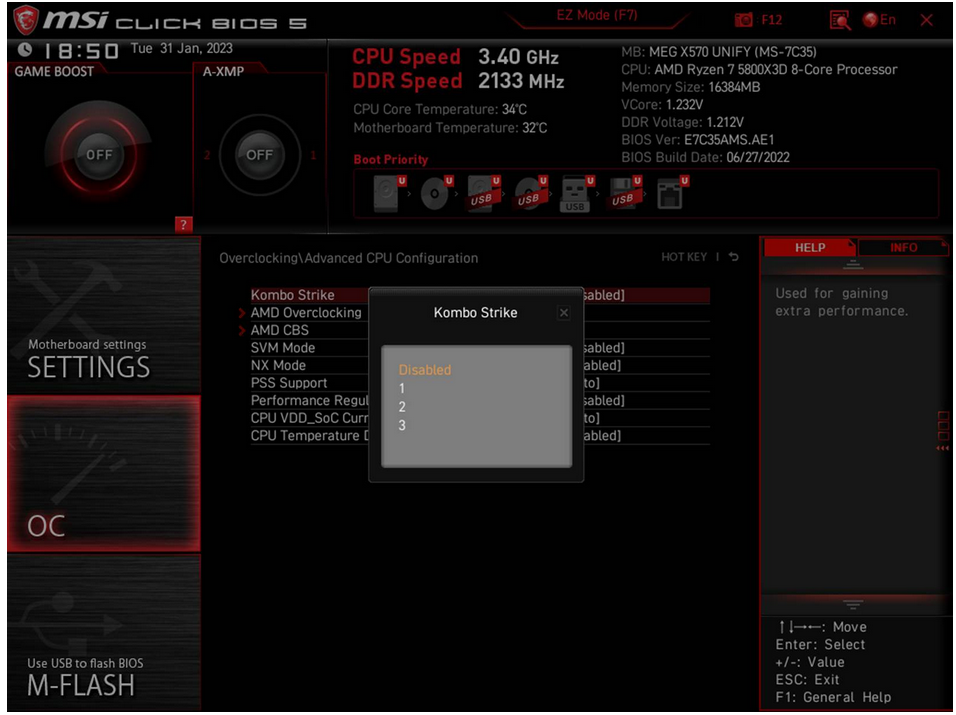The width and height of the screenshot is (956, 715).
Task: Select USB key boot device icon
Action: point(577,193)
